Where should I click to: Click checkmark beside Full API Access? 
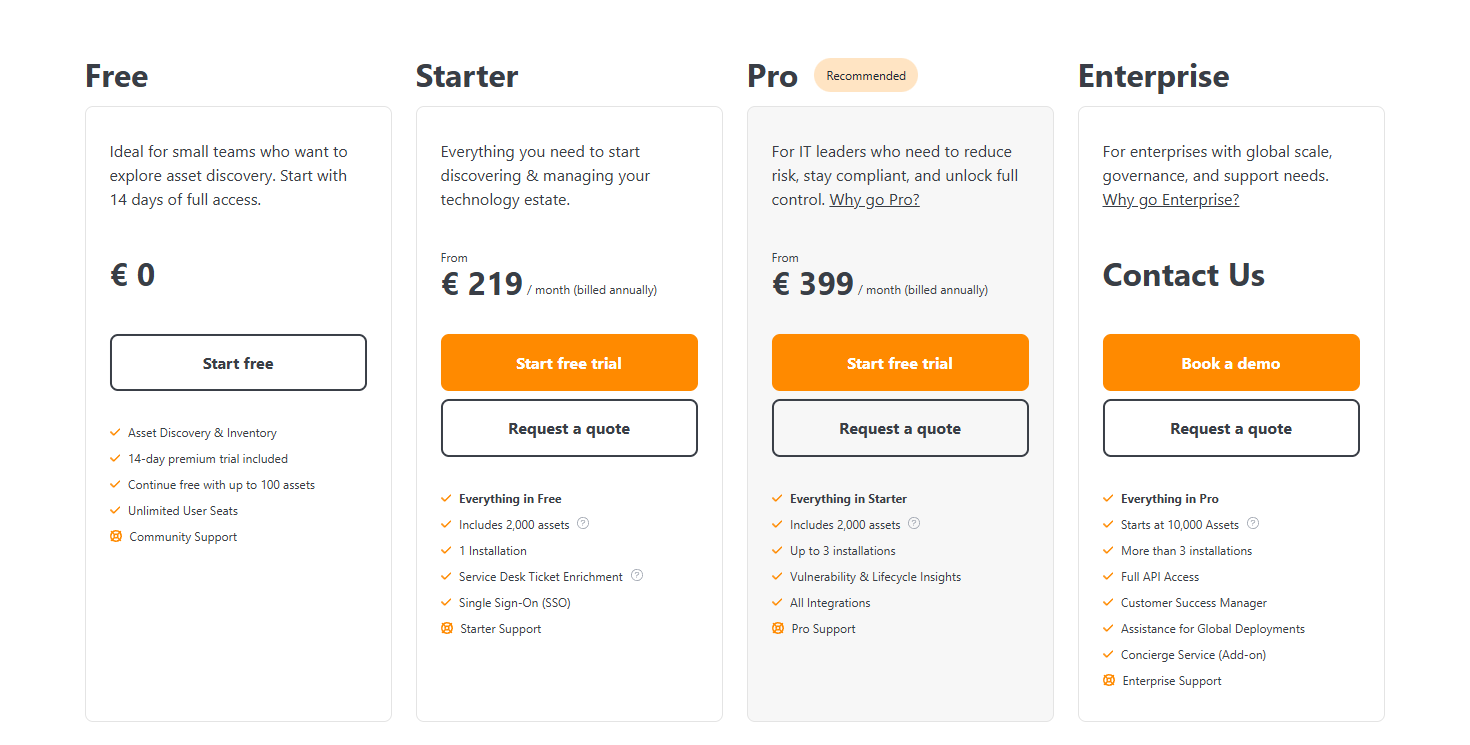click(1108, 576)
